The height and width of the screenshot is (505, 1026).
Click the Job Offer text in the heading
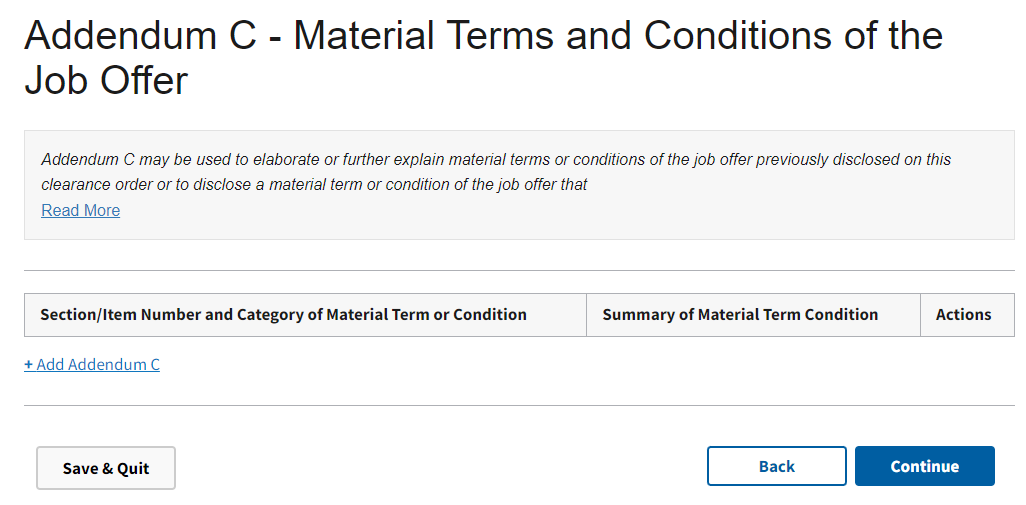[106, 81]
